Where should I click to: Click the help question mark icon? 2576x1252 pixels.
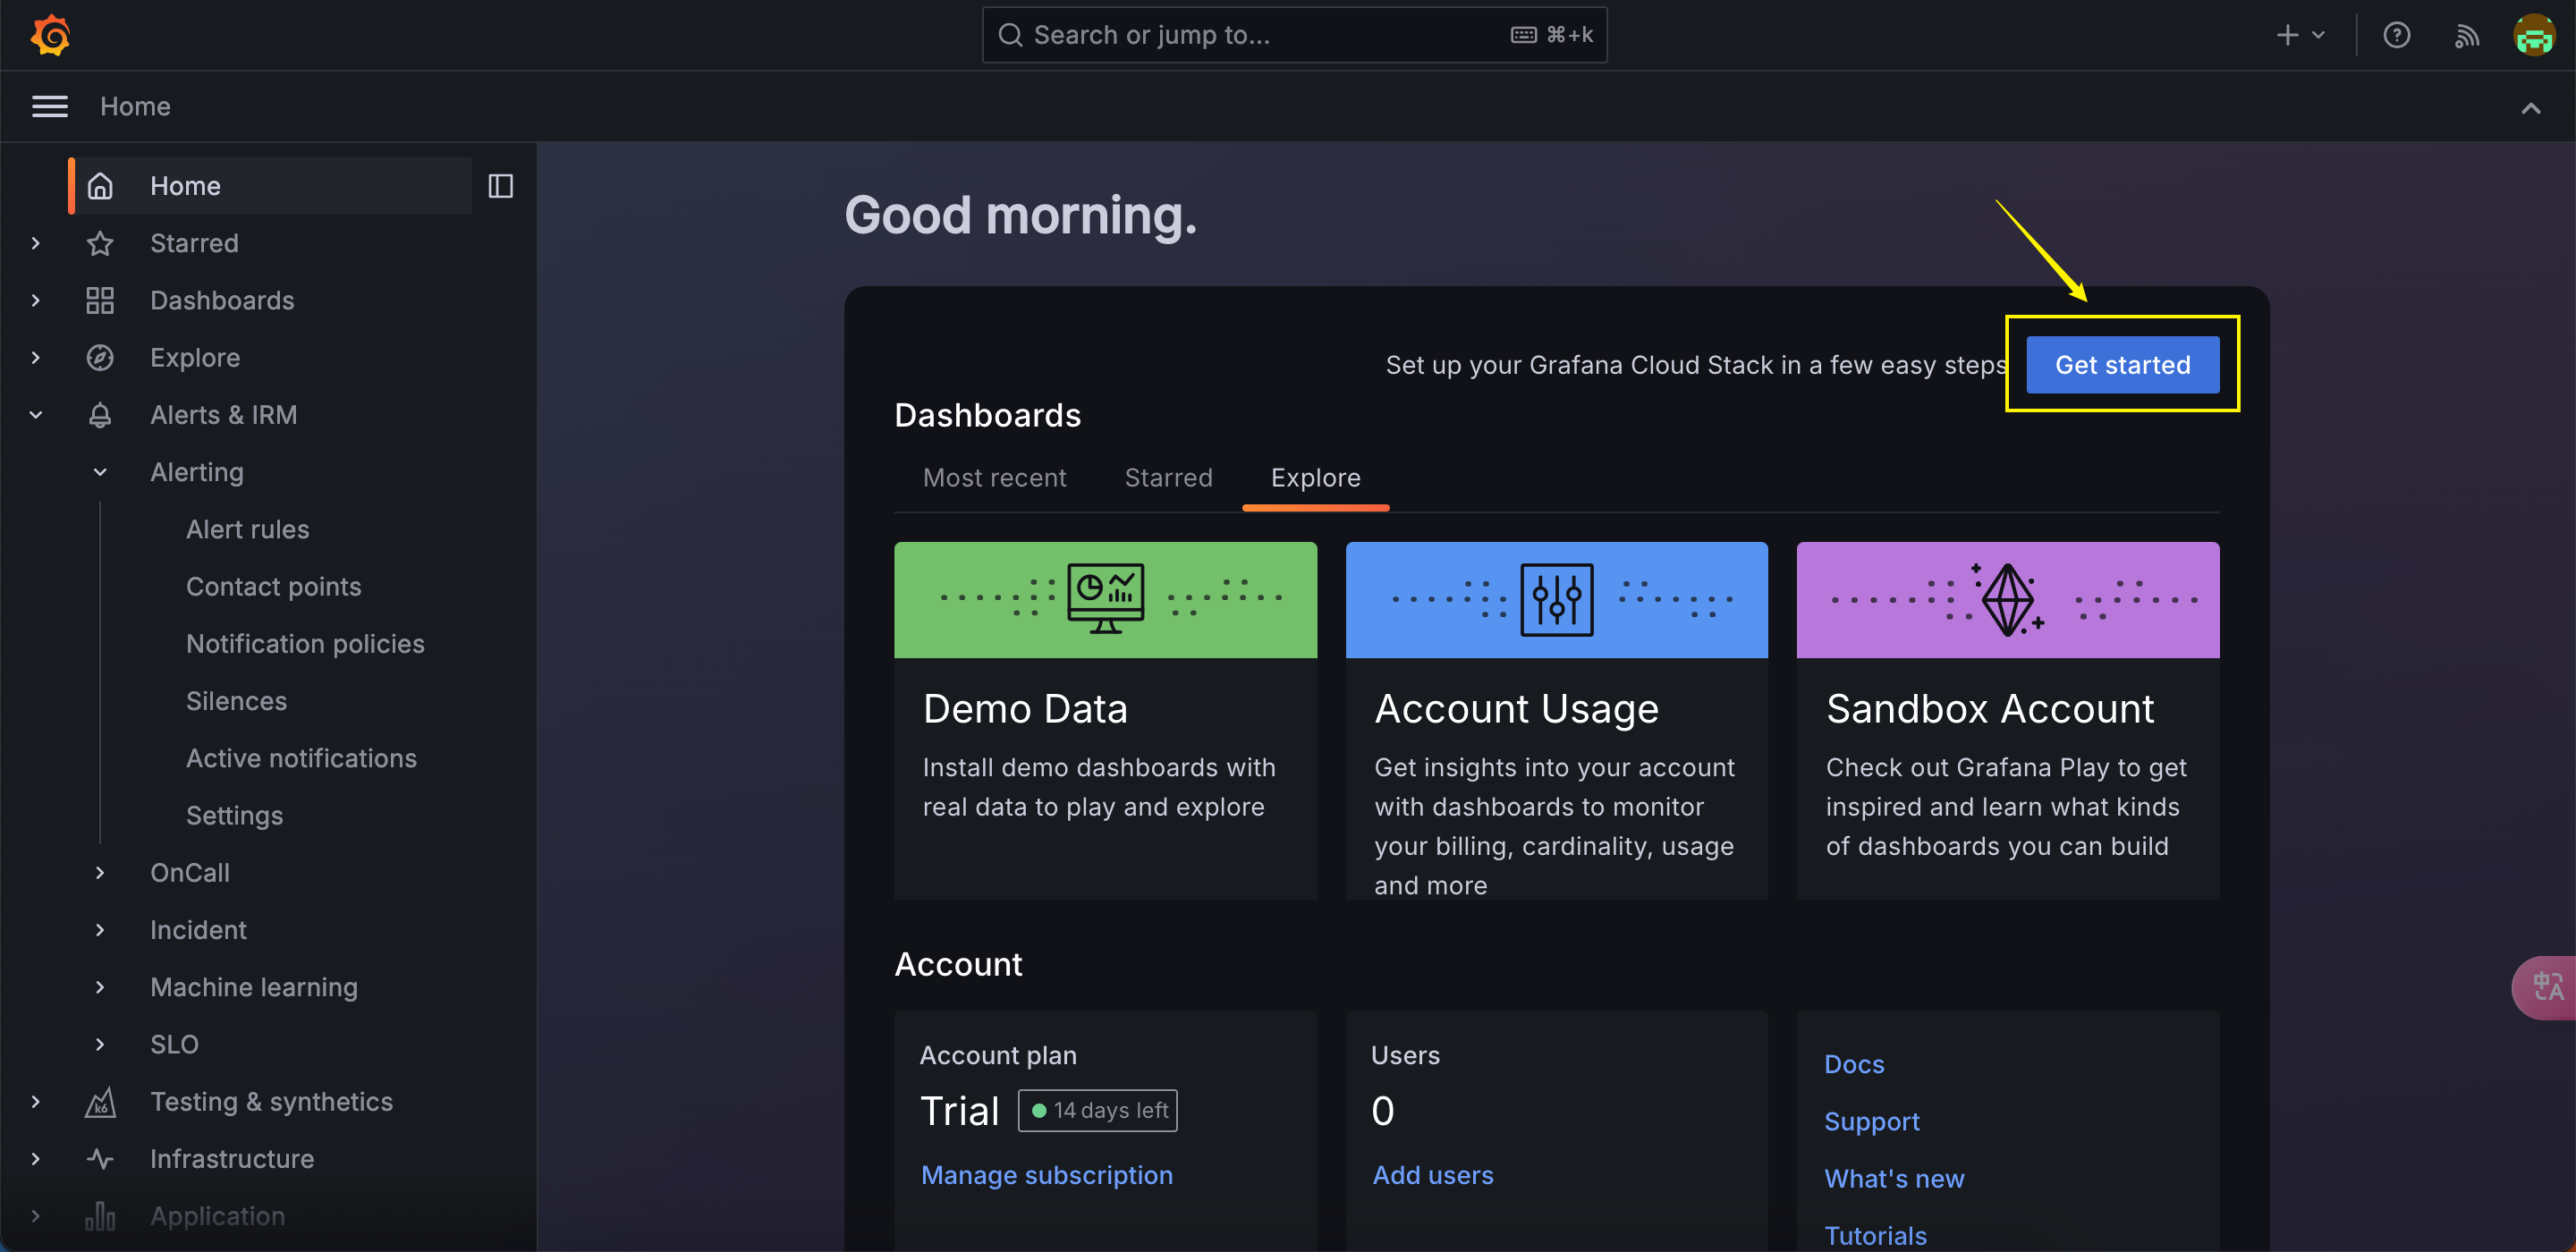pyautogui.click(x=2396, y=35)
